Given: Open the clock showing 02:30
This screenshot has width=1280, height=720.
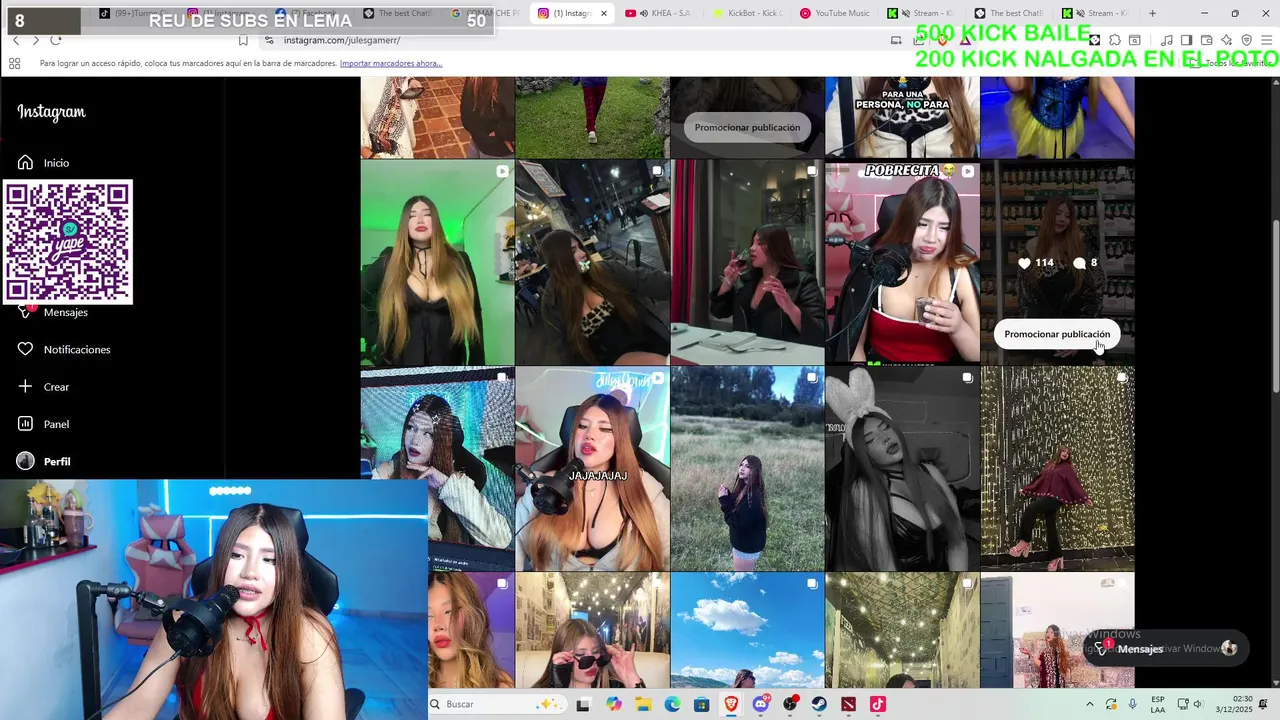Looking at the screenshot, I should (1233, 704).
